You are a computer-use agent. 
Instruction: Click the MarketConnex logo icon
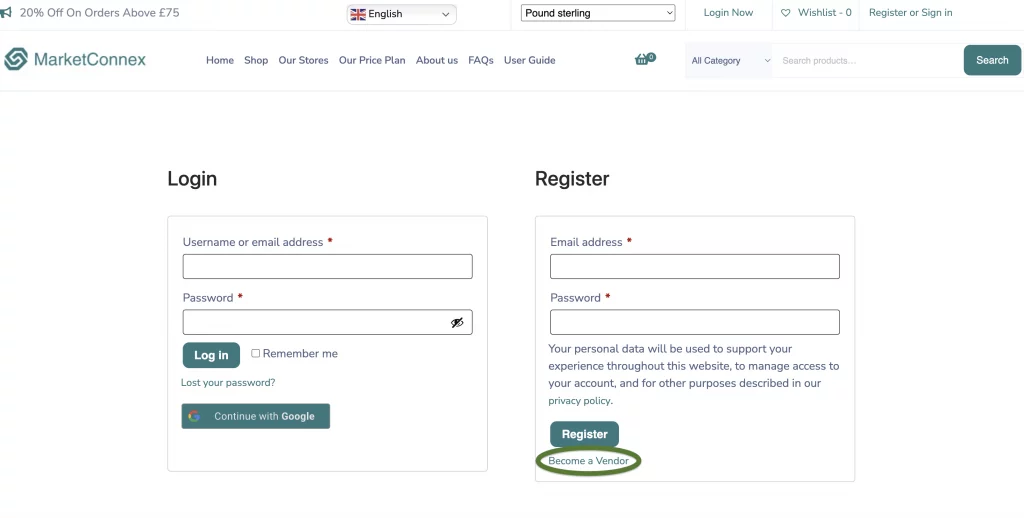(x=16, y=60)
